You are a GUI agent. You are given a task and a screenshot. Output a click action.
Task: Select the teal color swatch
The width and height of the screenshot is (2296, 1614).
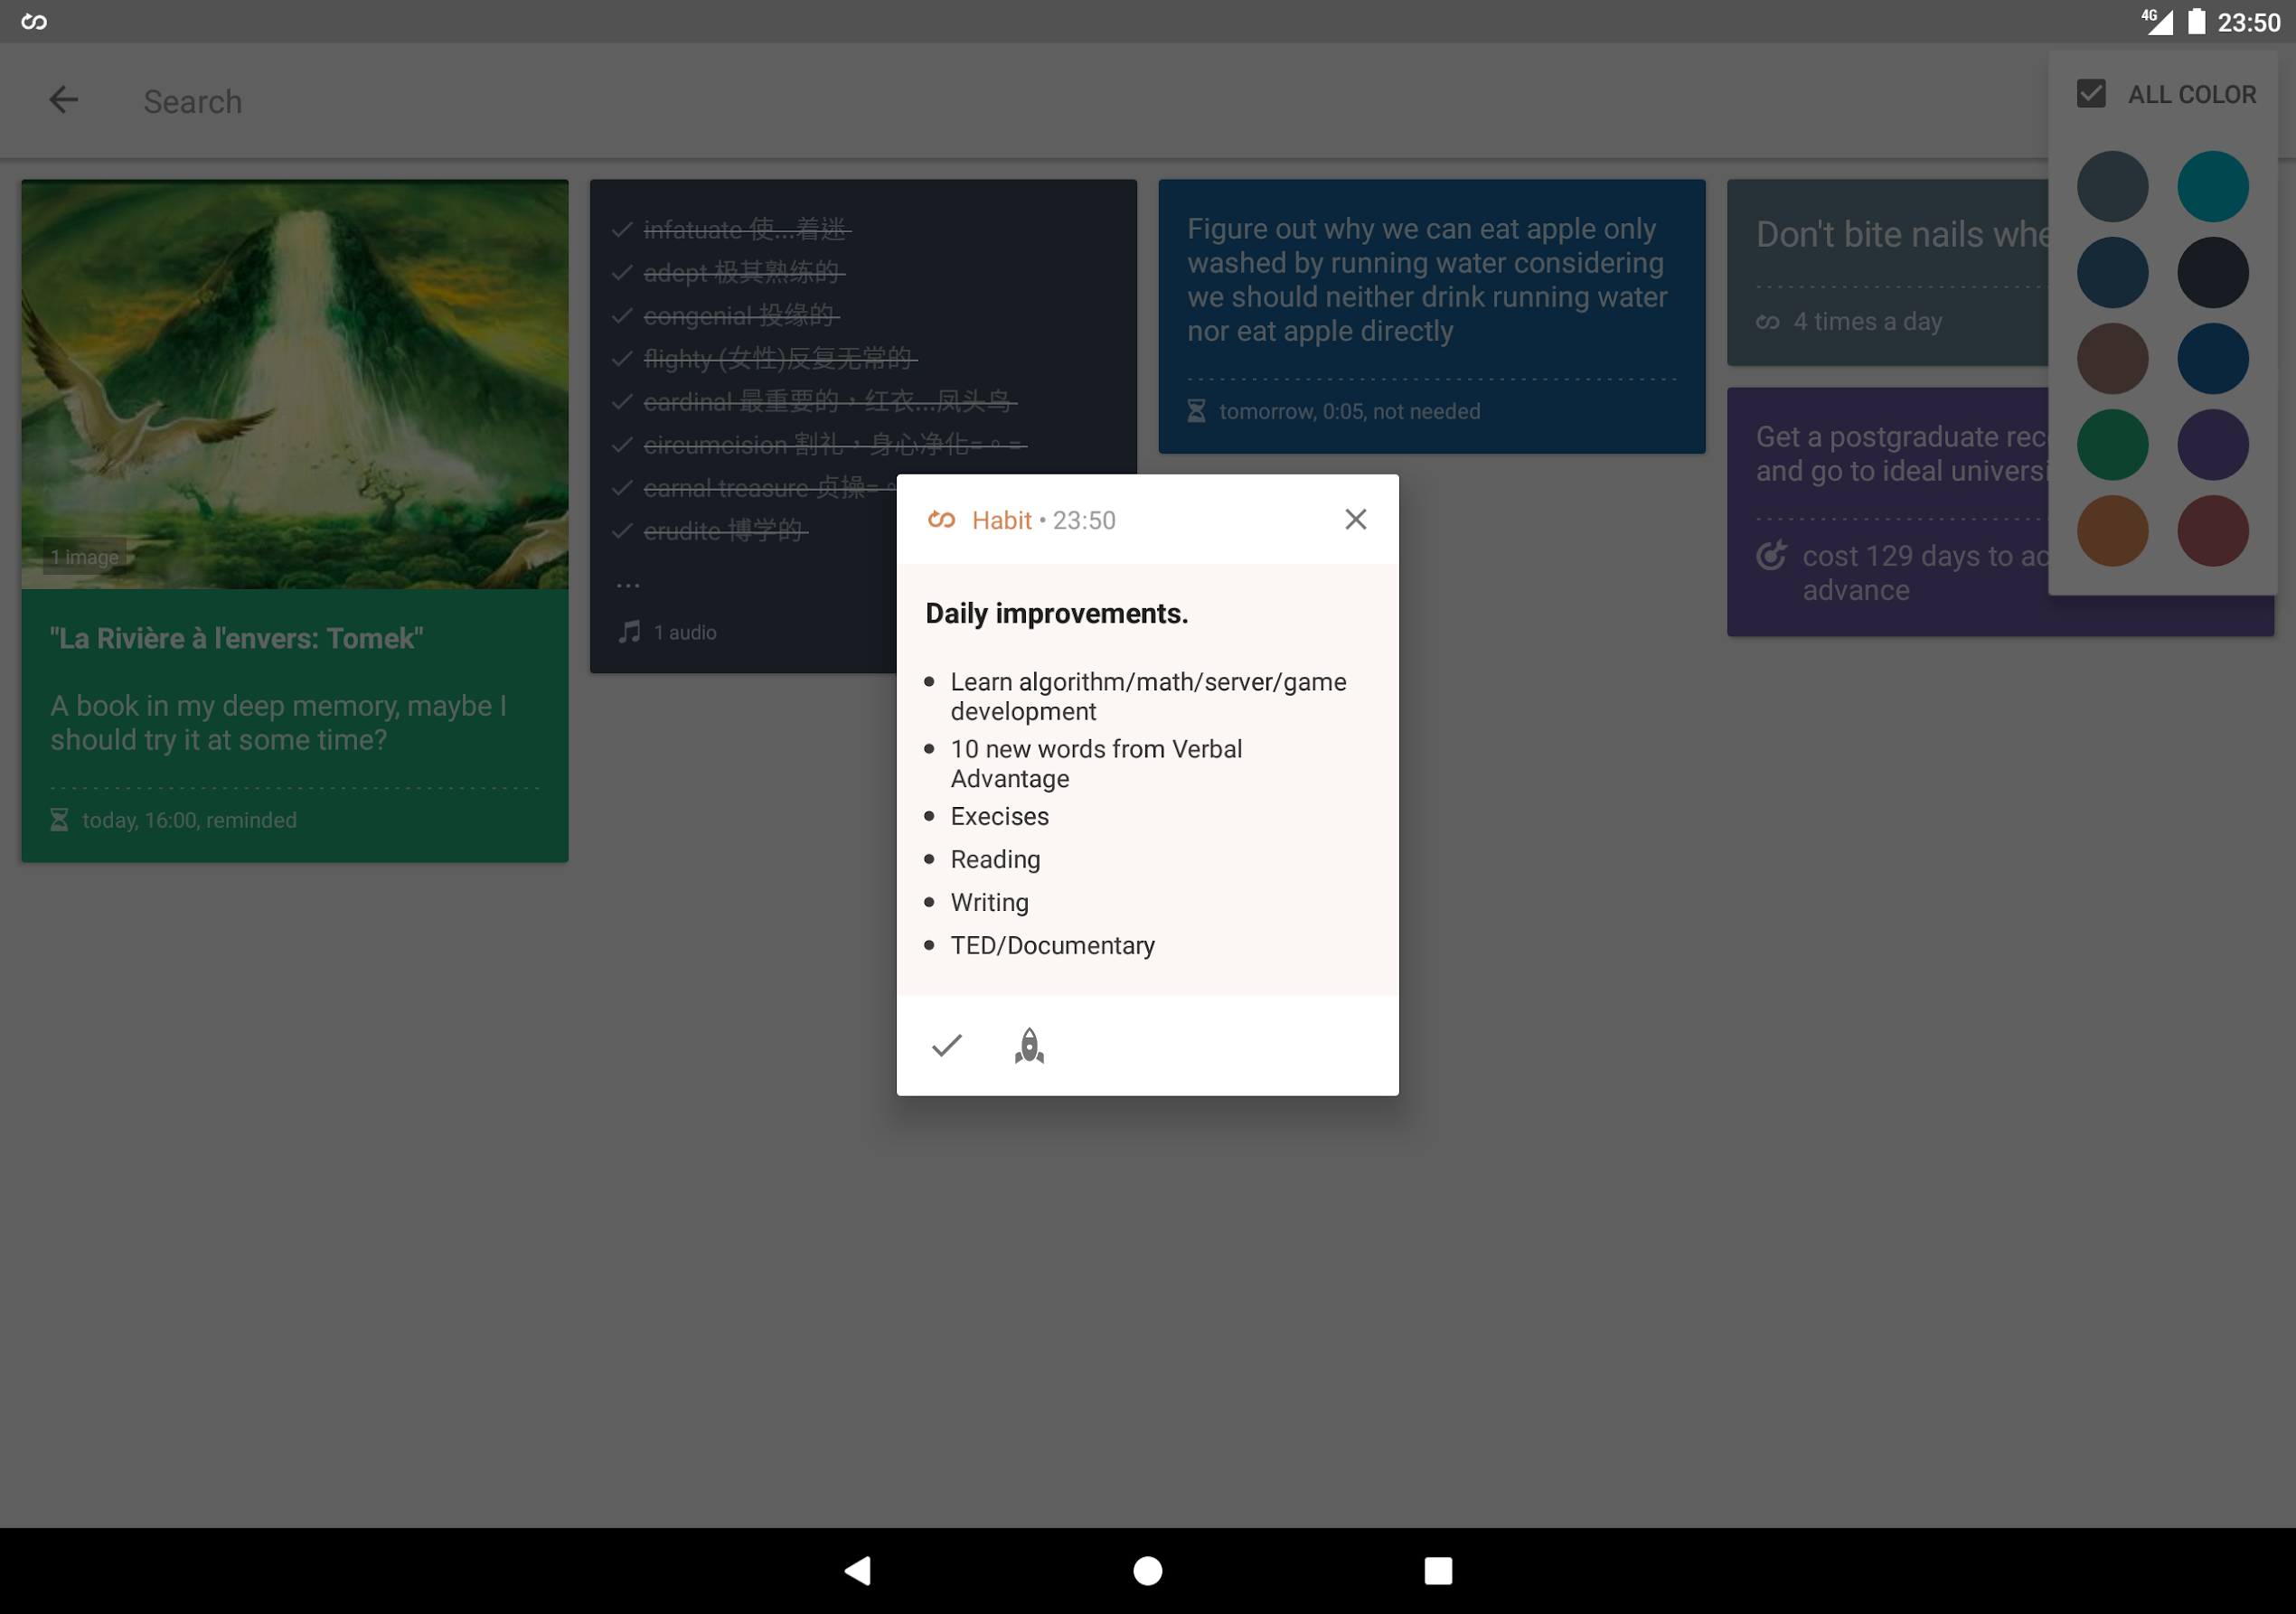pos(2212,186)
